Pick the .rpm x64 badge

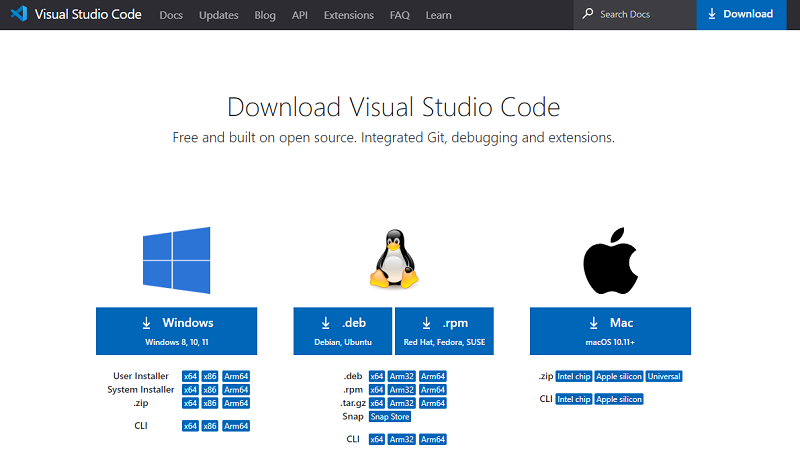tap(377, 390)
